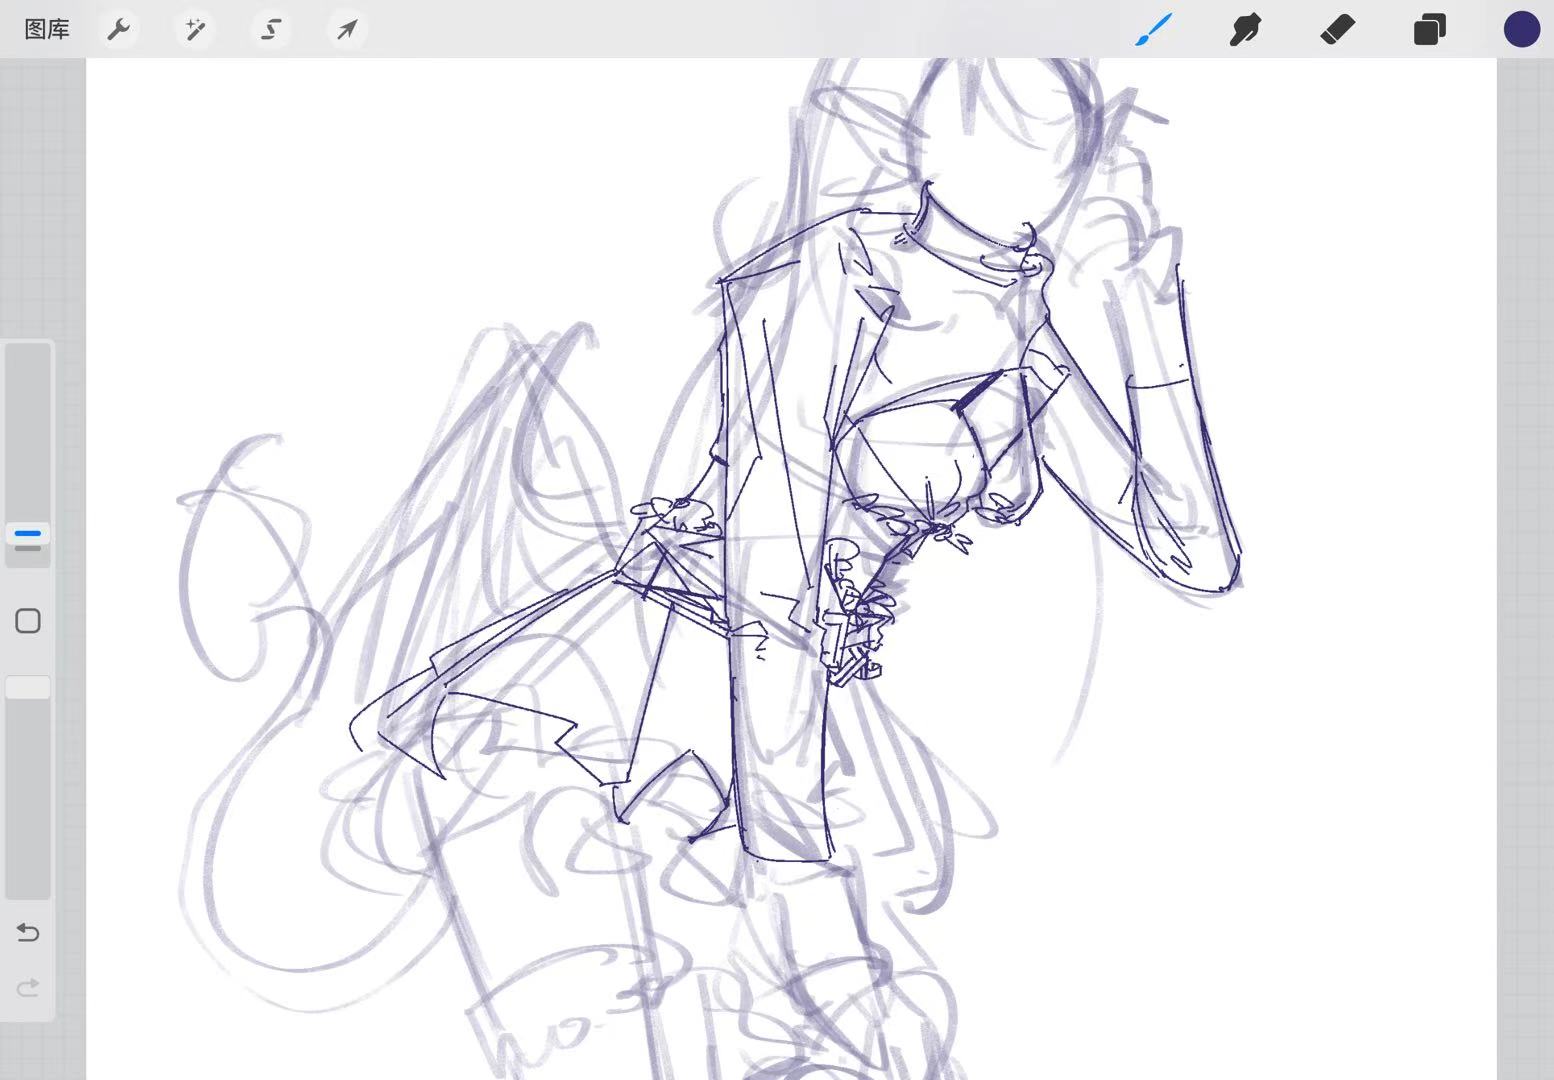Activate the Selection tool (S icon)
The height and width of the screenshot is (1080, 1554).
(x=271, y=30)
